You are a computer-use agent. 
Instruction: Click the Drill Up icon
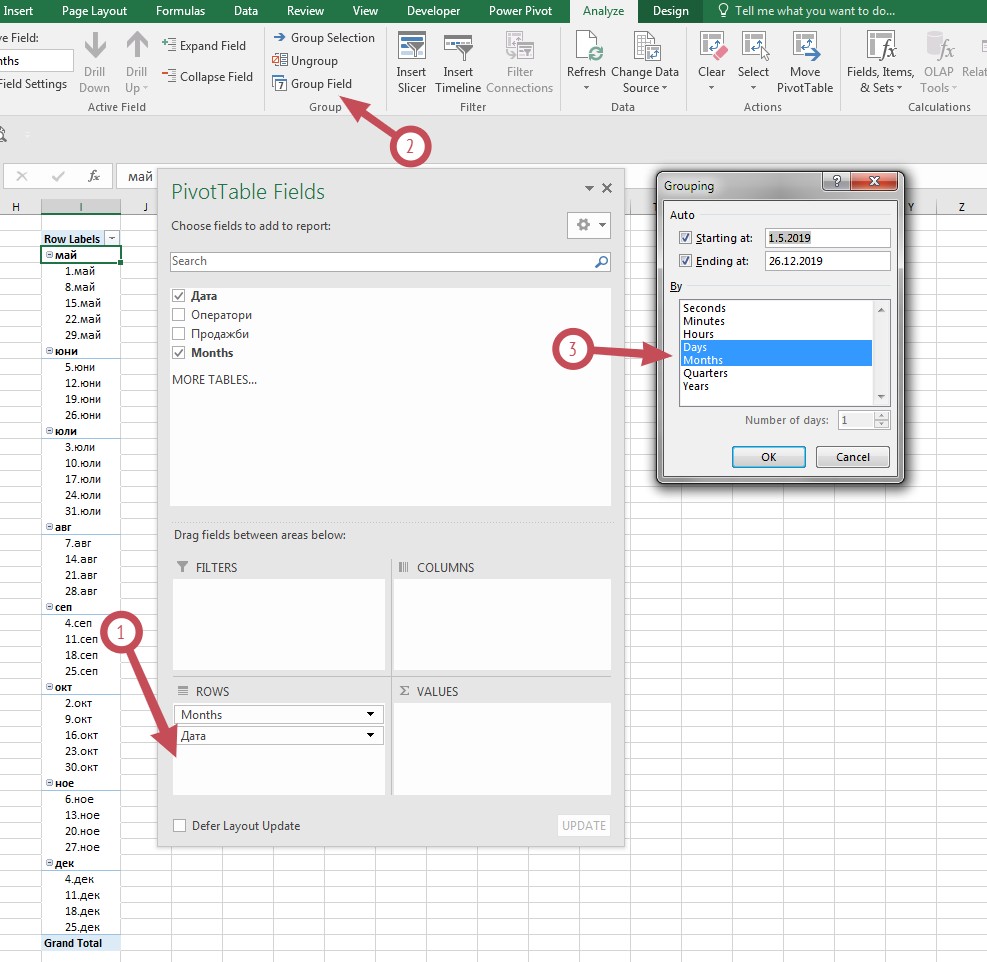click(x=137, y=47)
